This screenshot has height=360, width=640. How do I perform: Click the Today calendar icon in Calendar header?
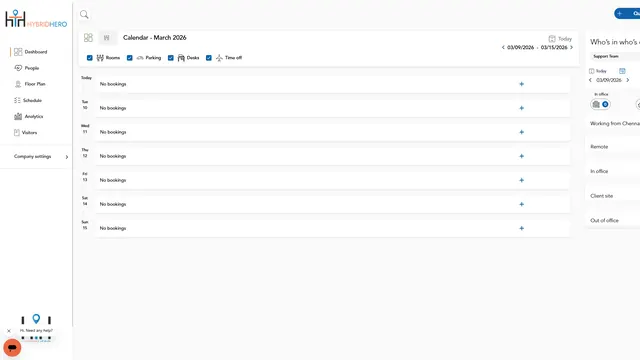[552, 39]
